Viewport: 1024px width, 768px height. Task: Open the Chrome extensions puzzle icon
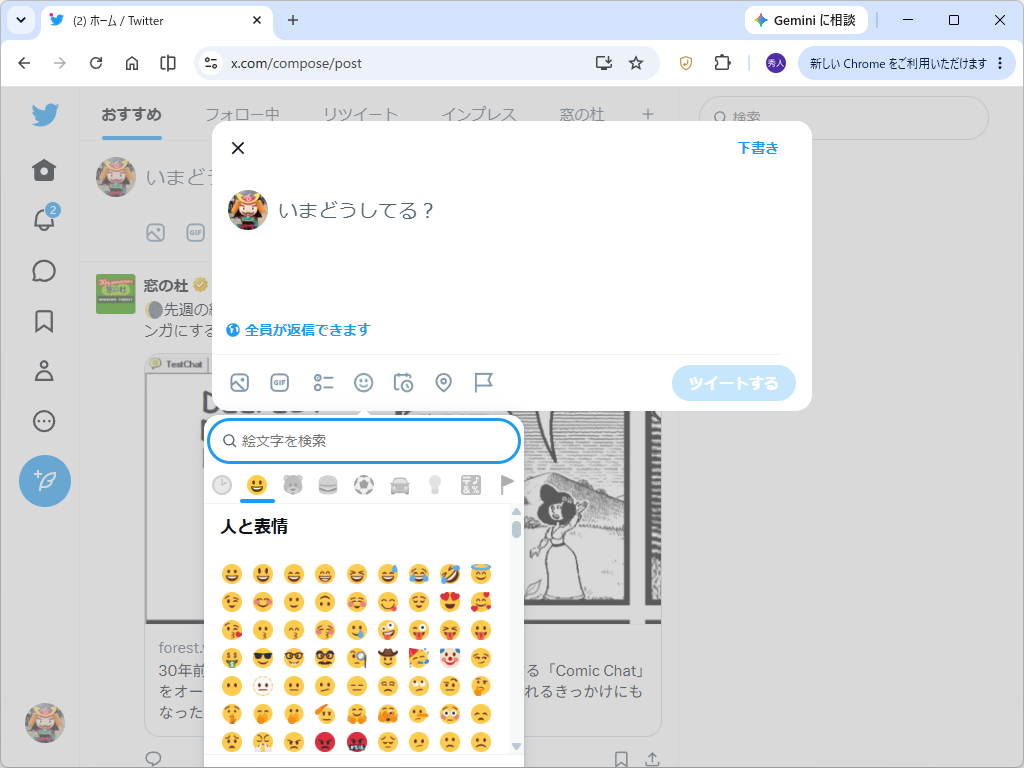722,63
